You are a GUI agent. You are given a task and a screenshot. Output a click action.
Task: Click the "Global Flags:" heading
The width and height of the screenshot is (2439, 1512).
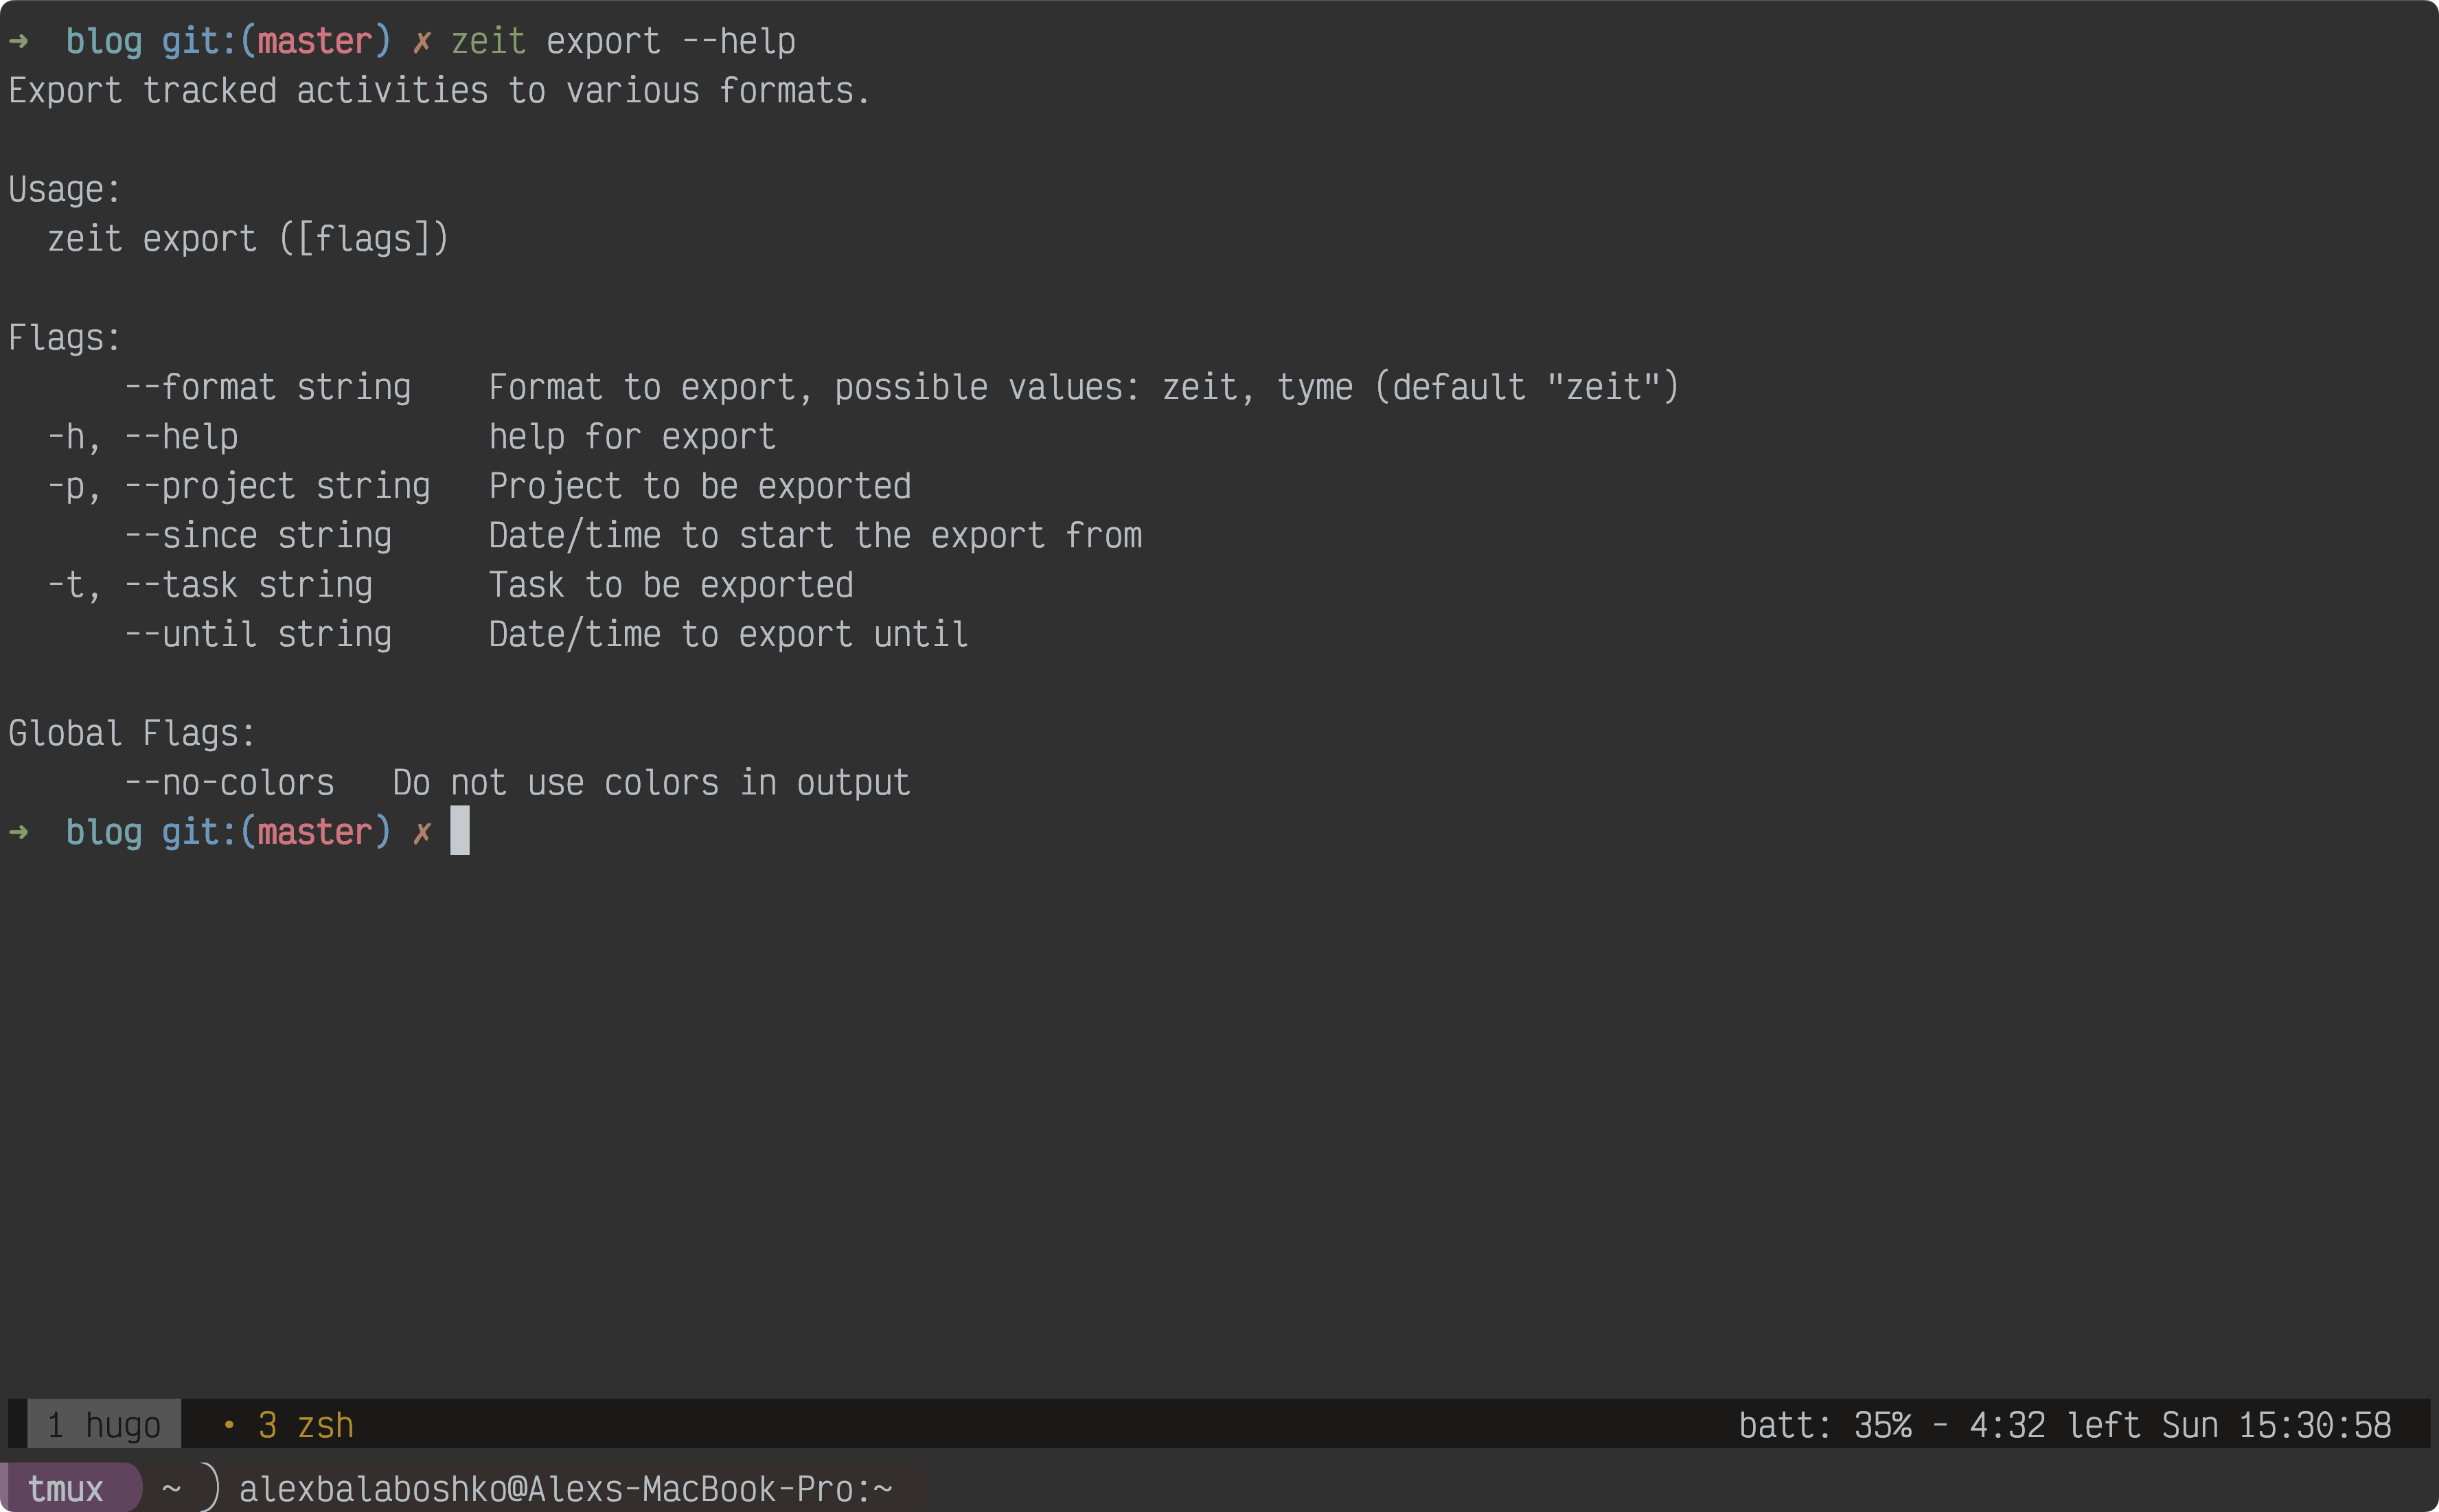pyautogui.click(x=132, y=733)
